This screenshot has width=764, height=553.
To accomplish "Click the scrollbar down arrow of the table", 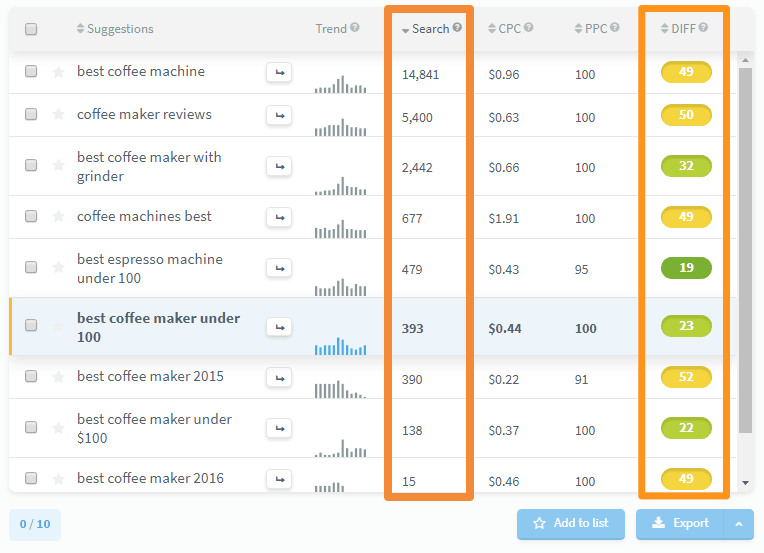I will tap(744, 482).
